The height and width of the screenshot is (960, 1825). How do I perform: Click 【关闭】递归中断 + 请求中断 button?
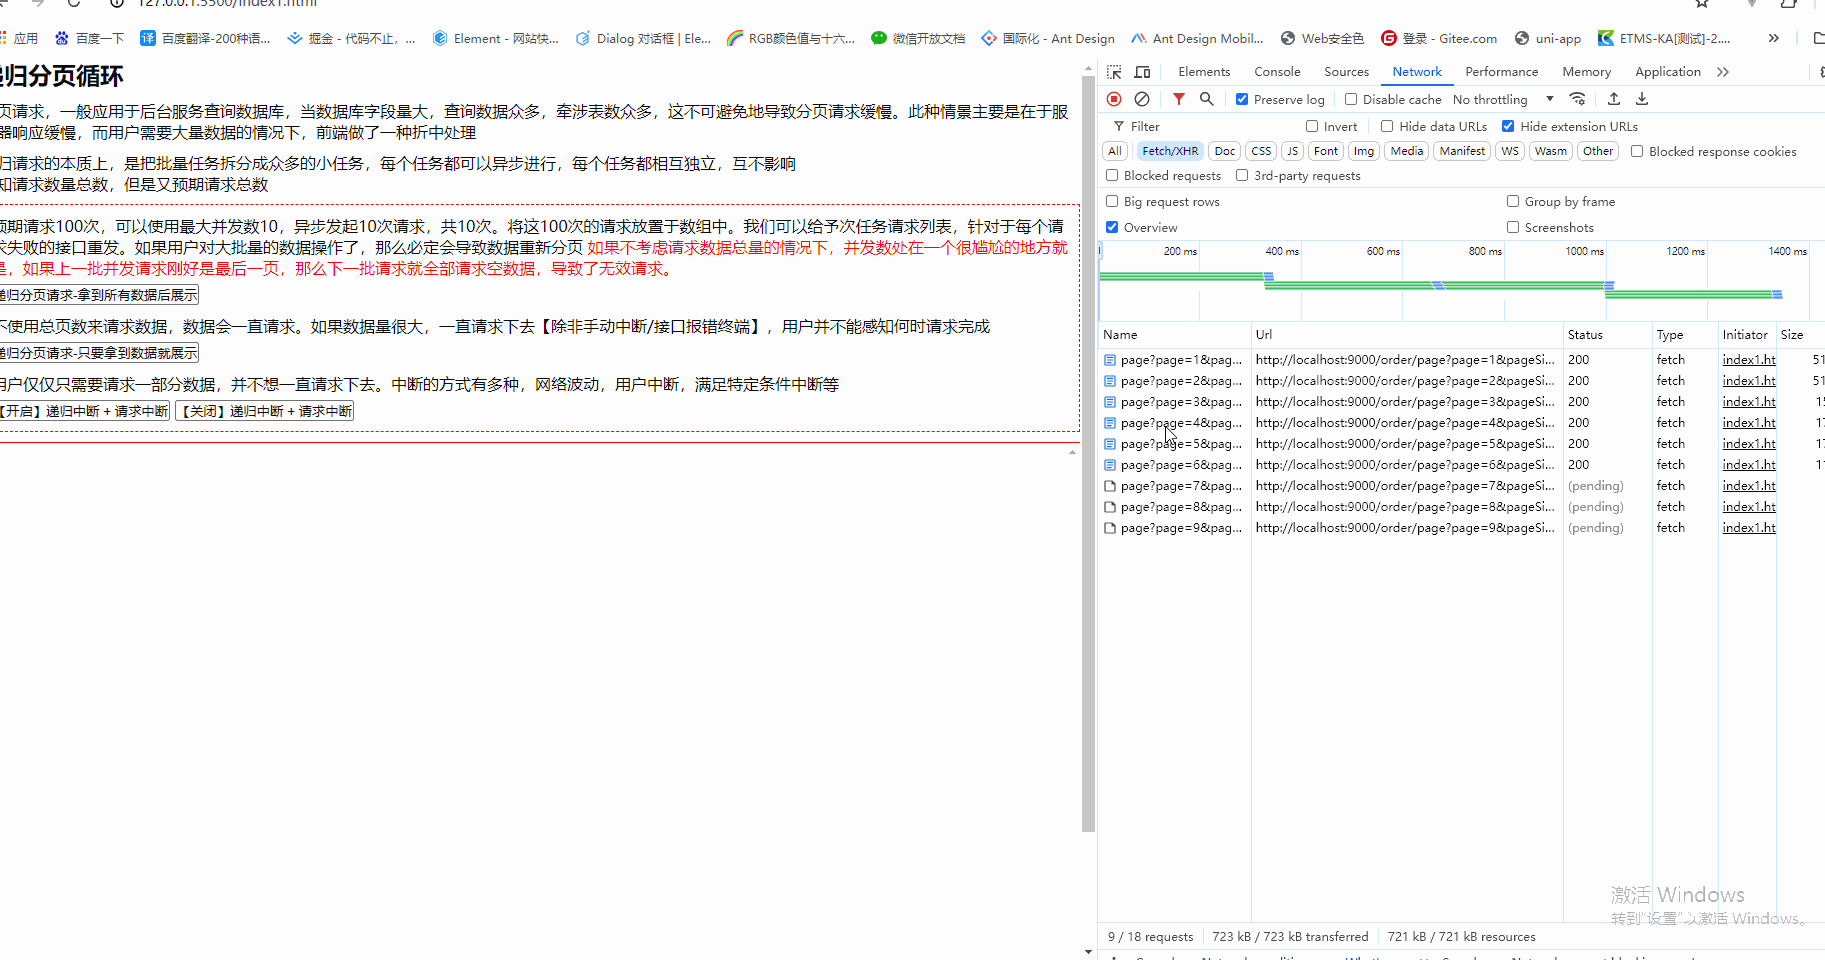265,411
